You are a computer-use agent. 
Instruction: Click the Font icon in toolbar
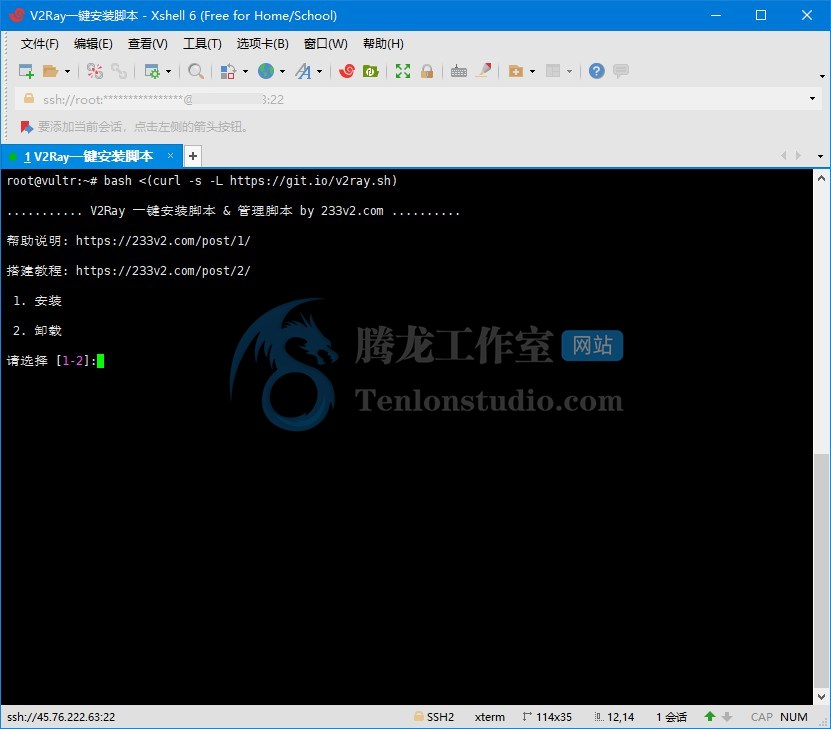pyautogui.click(x=303, y=71)
